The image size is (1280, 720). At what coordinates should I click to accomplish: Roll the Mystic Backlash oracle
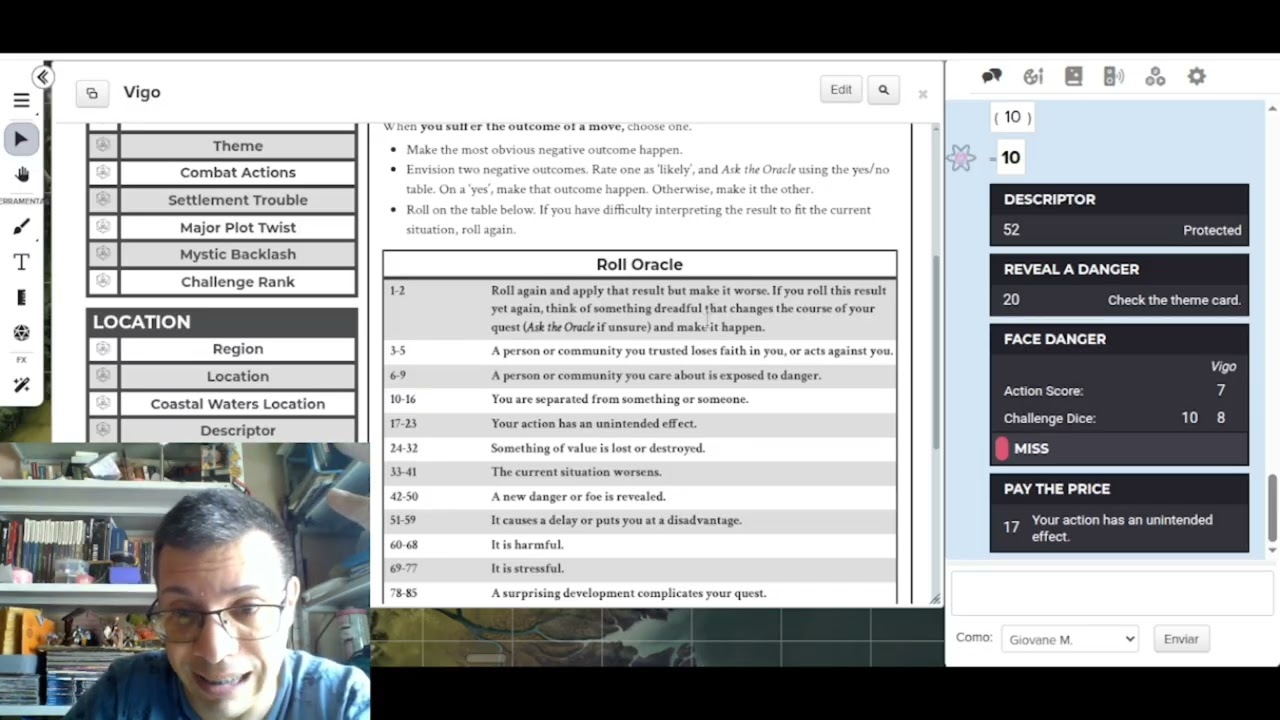(238, 255)
